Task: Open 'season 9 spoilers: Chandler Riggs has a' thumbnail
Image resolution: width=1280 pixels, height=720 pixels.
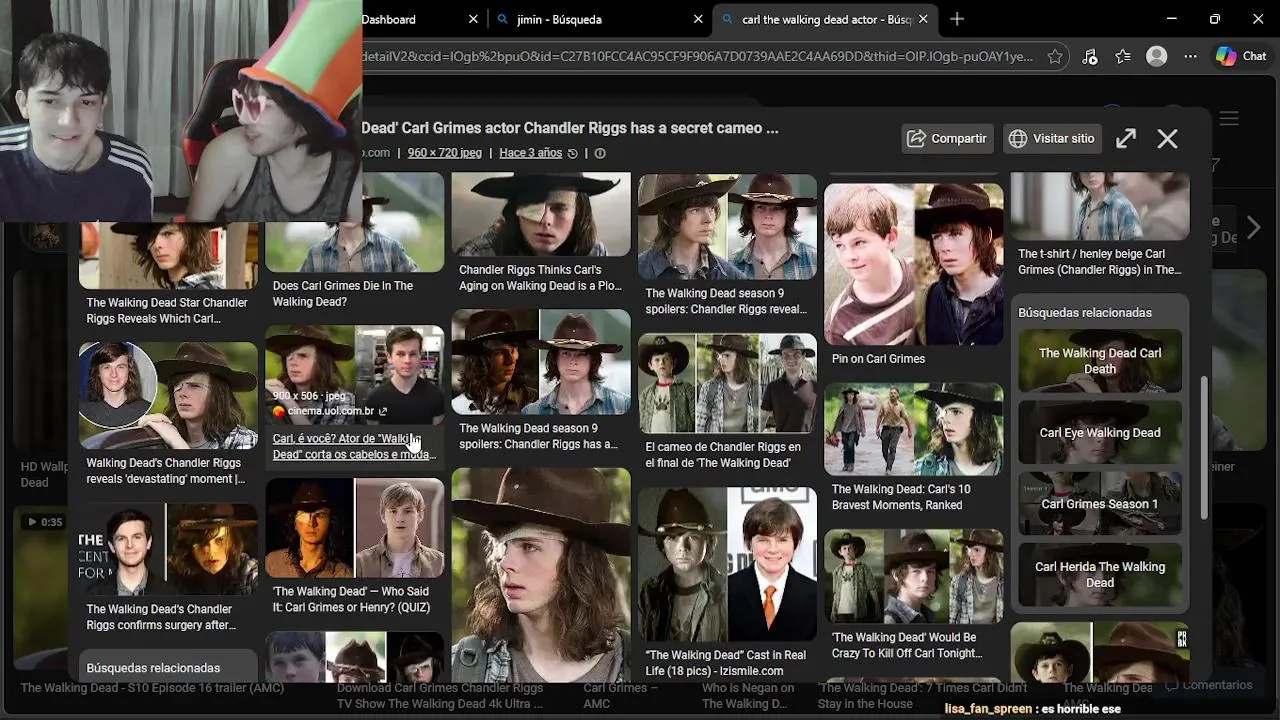Action: click(541, 362)
